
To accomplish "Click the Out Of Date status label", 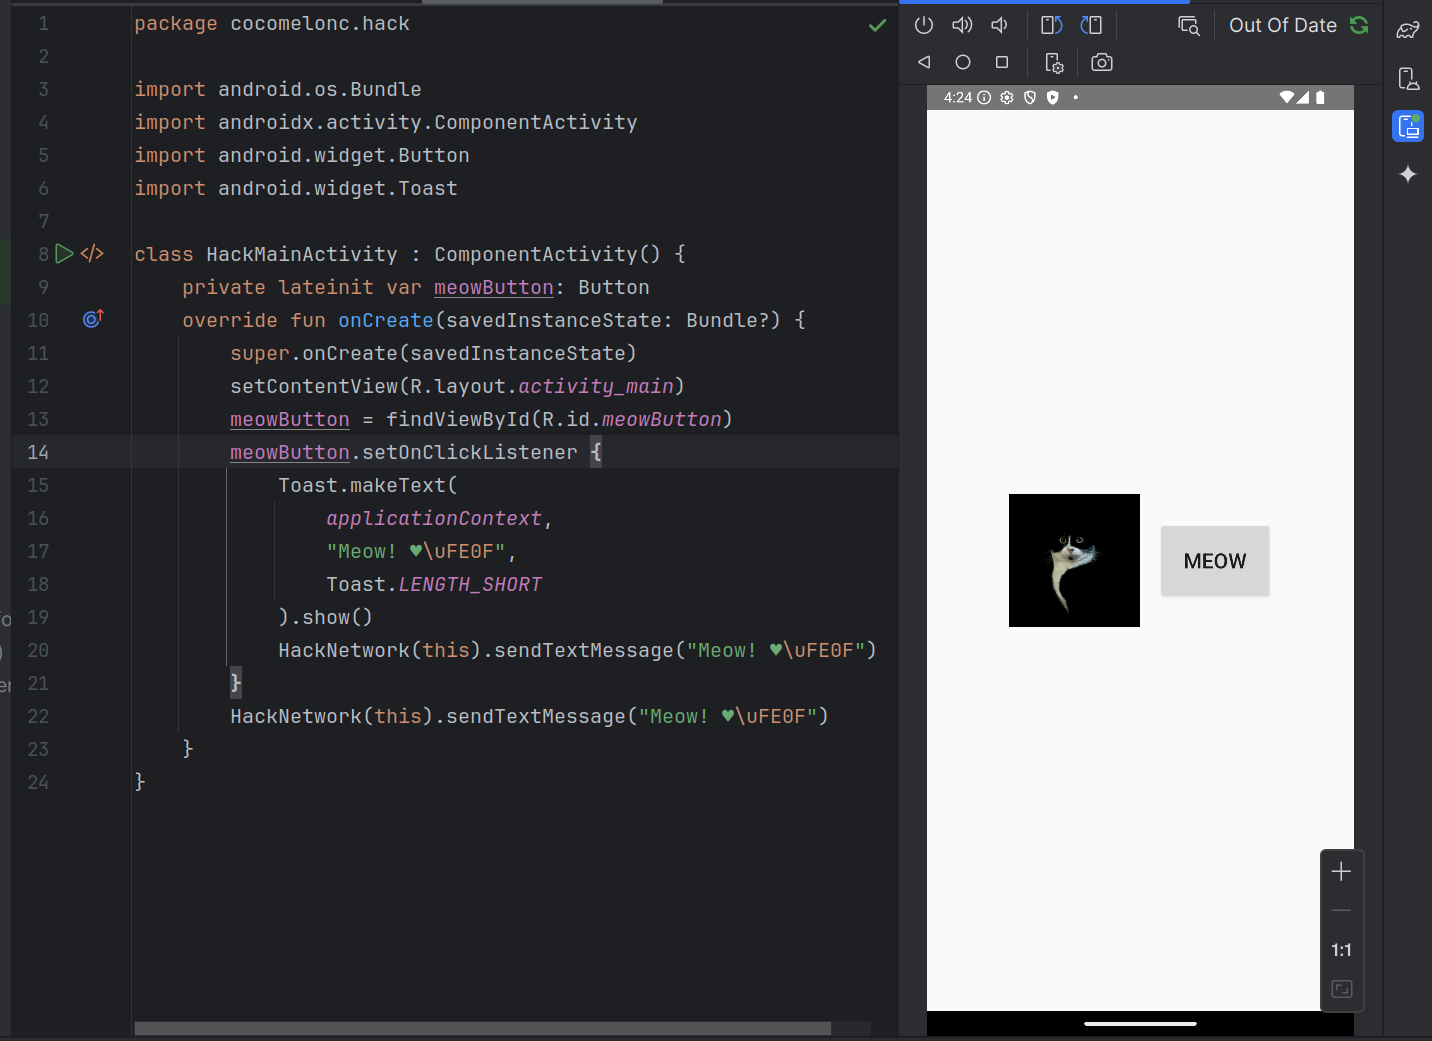I will coord(1282,26).
